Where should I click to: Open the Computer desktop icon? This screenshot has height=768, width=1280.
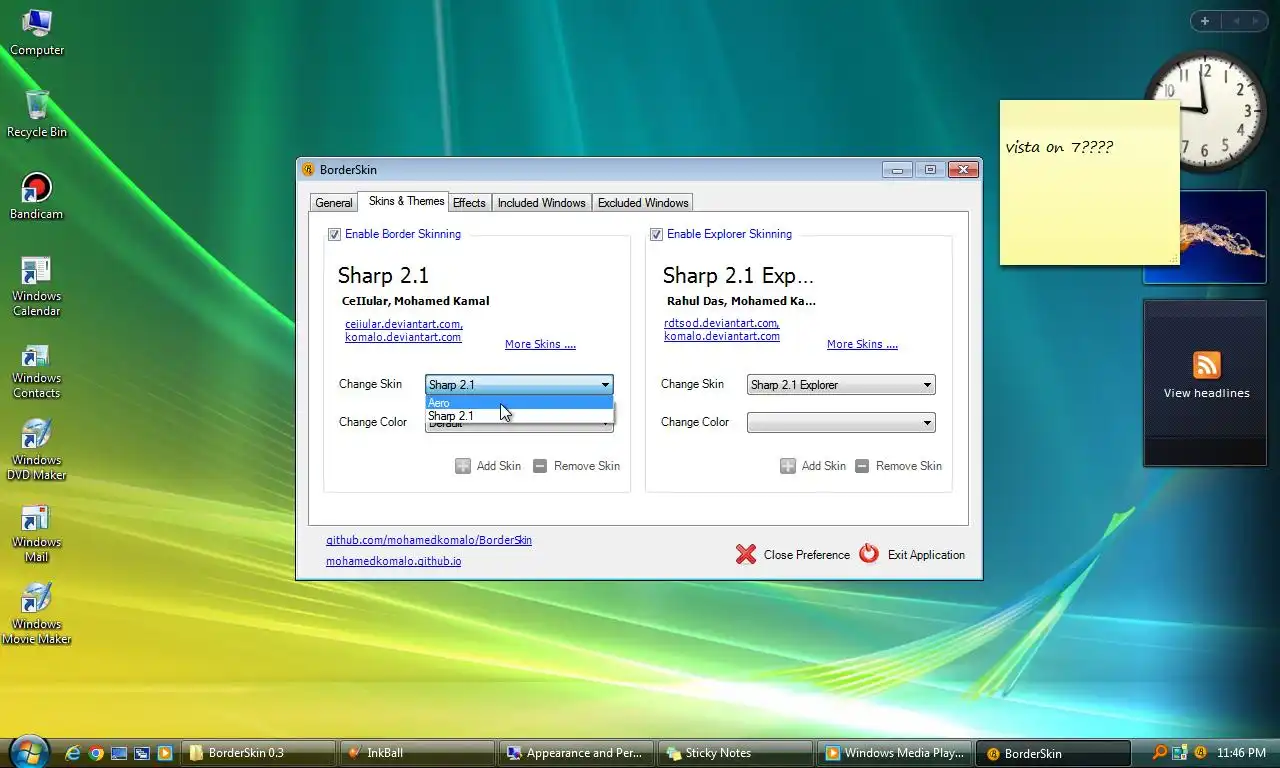pos(37,32)
